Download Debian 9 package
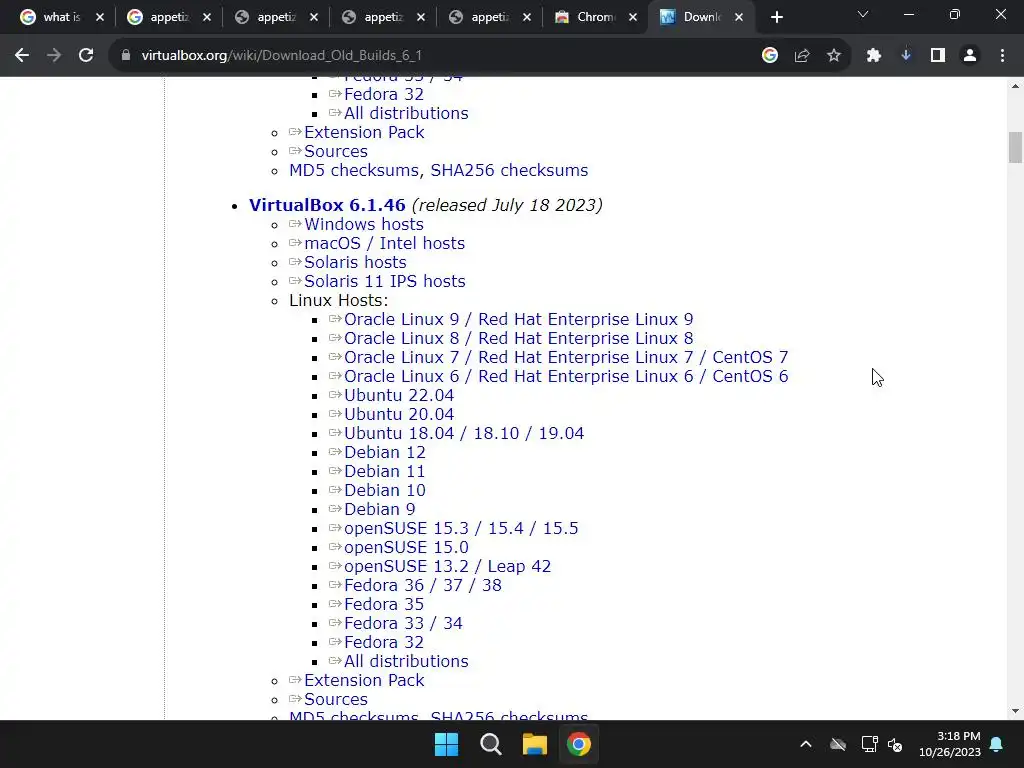This screenshot has height=768, width=1024. [x=379, y=509]
